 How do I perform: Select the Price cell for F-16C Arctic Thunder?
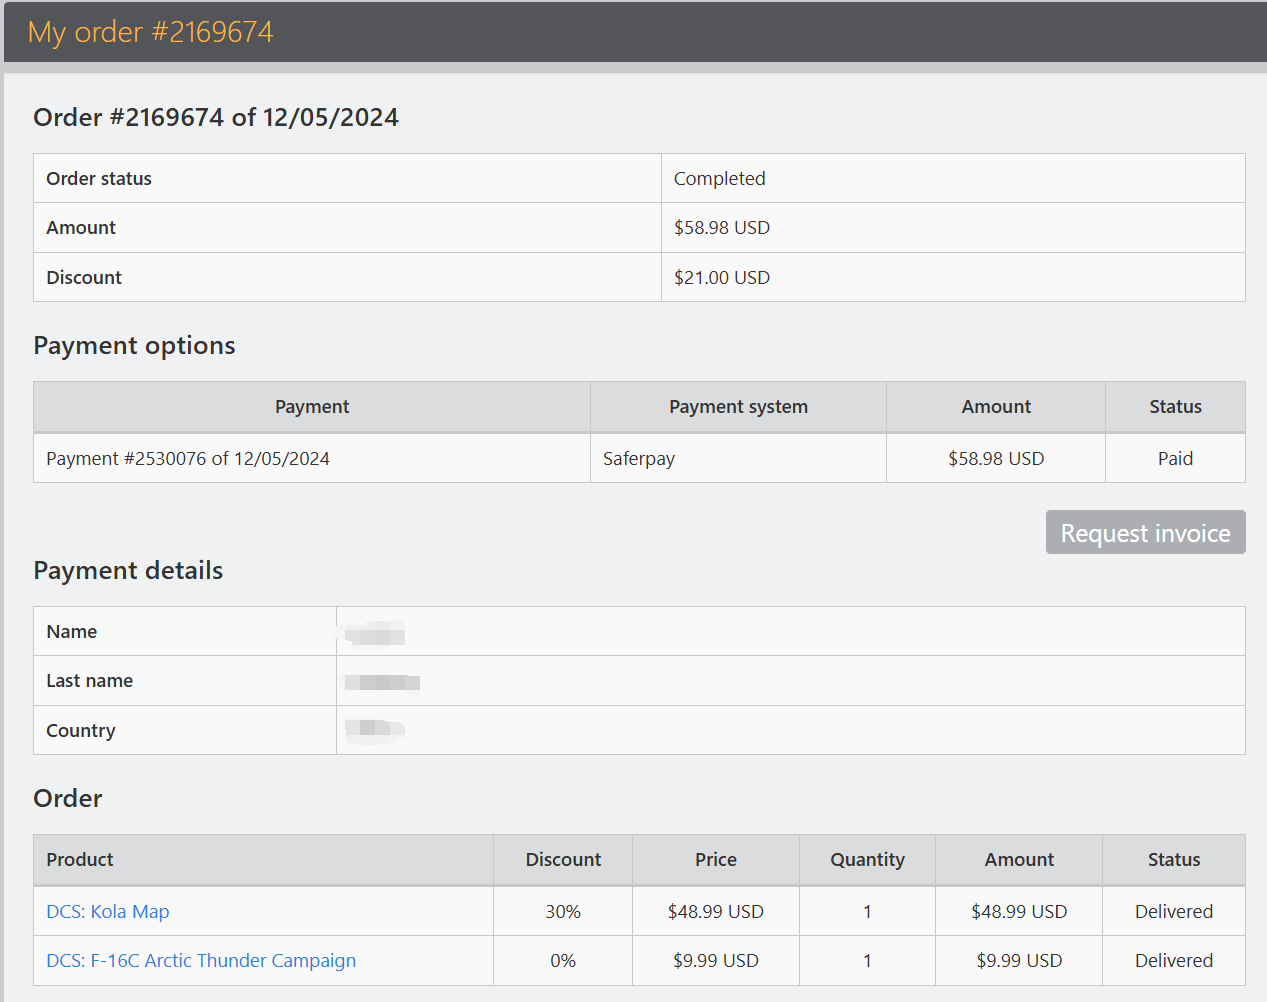click(x=716, y=960)
